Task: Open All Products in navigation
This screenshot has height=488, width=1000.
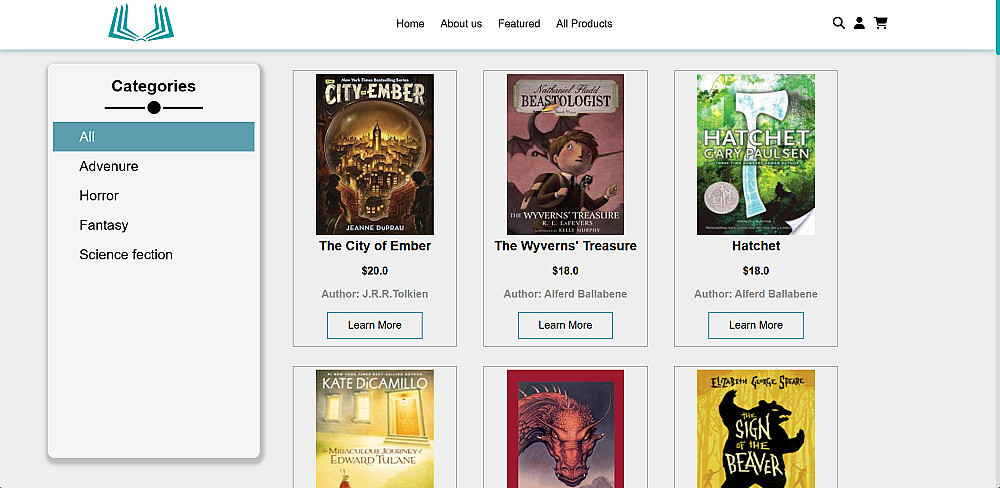Action: [x=584, y=24]
